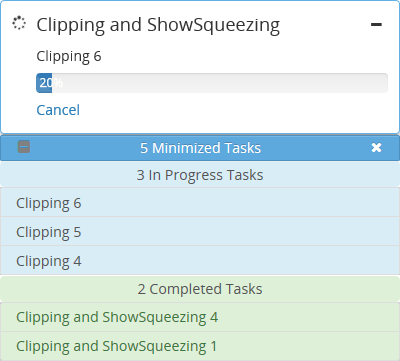Click the 20% label in the progress bar
The image size is (400, 361).
pos(51,83)
